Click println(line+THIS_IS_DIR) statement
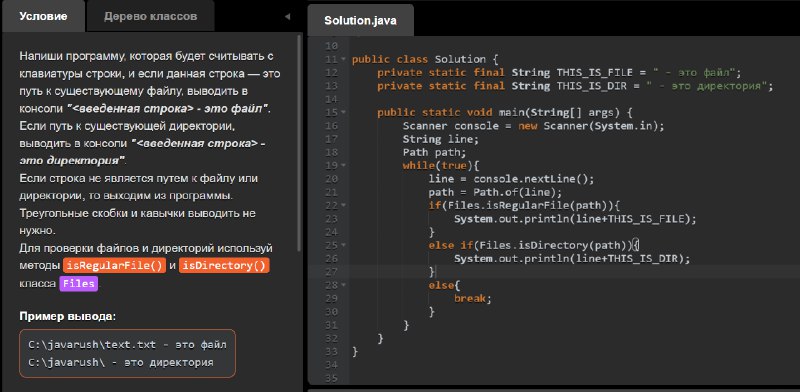This screenshot has width=800, height=392. (x=572, y=258)
